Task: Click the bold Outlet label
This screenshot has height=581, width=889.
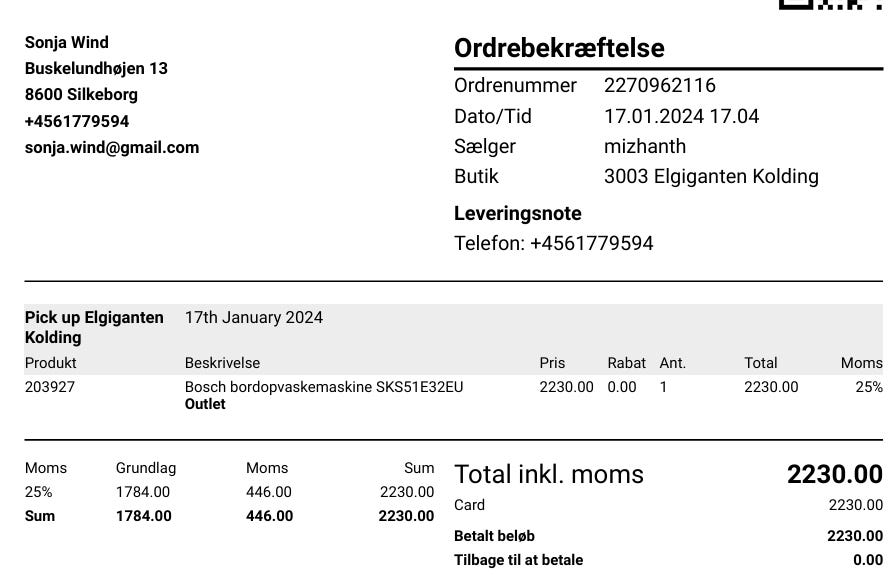Action: point(205,404)
